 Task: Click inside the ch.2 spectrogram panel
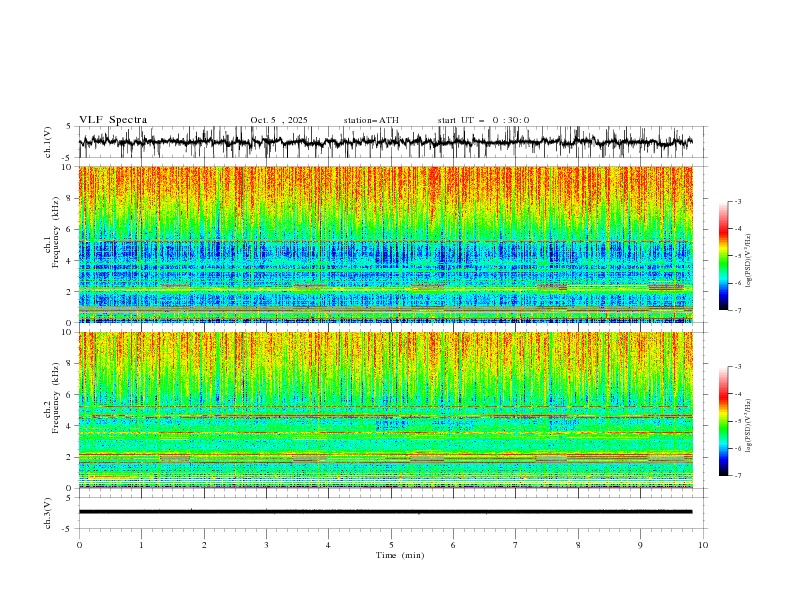pos(385,410)
